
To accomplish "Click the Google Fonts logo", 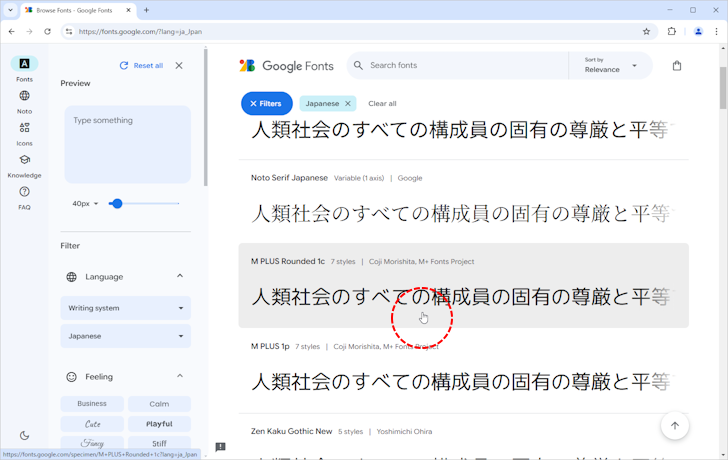I will pos(286,65).
